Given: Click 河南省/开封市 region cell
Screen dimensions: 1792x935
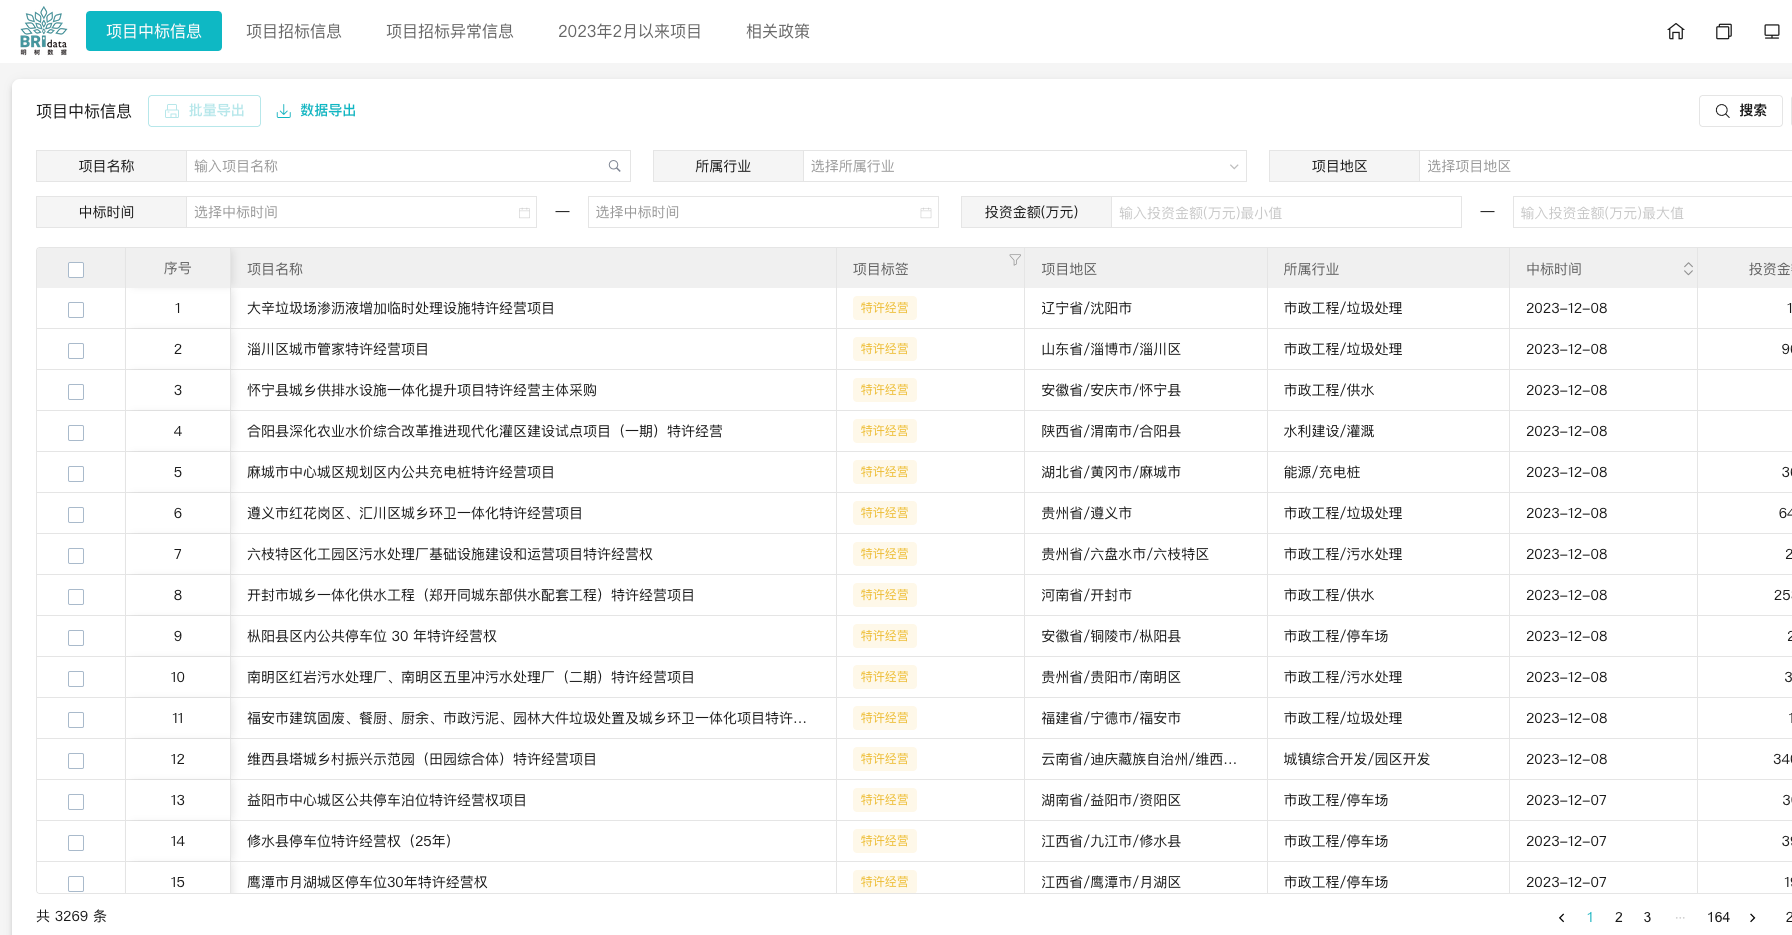Looking at the screenshot, I should pyautogui.click(x=1087, y=595).
